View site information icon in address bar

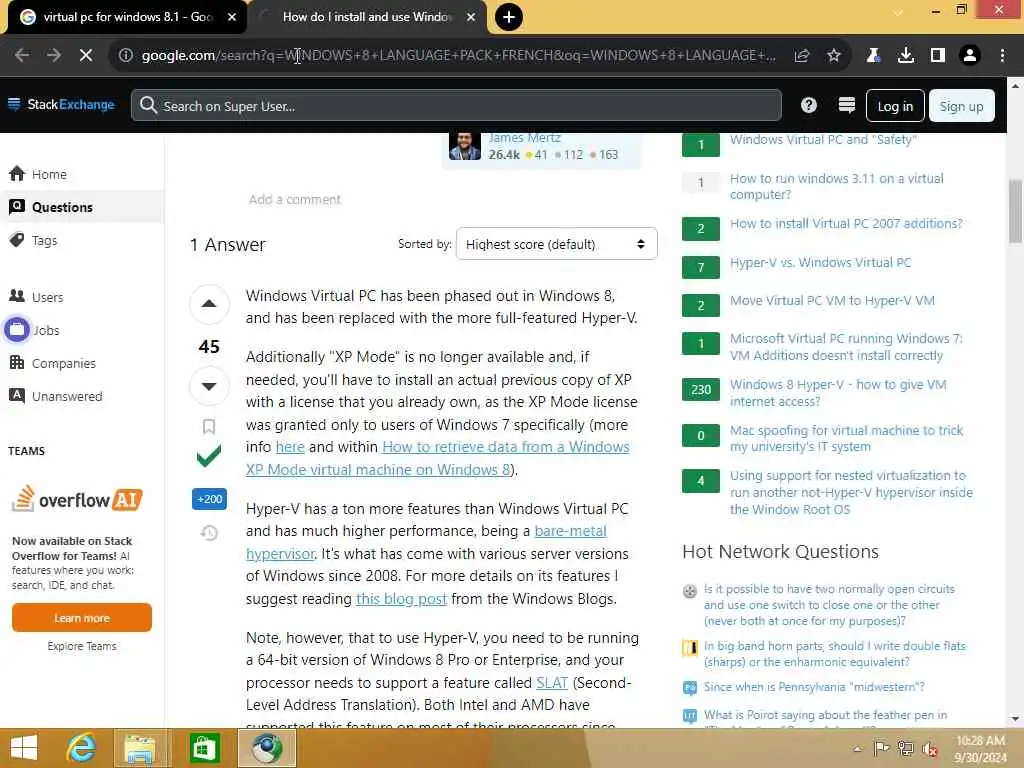(125, 55)
